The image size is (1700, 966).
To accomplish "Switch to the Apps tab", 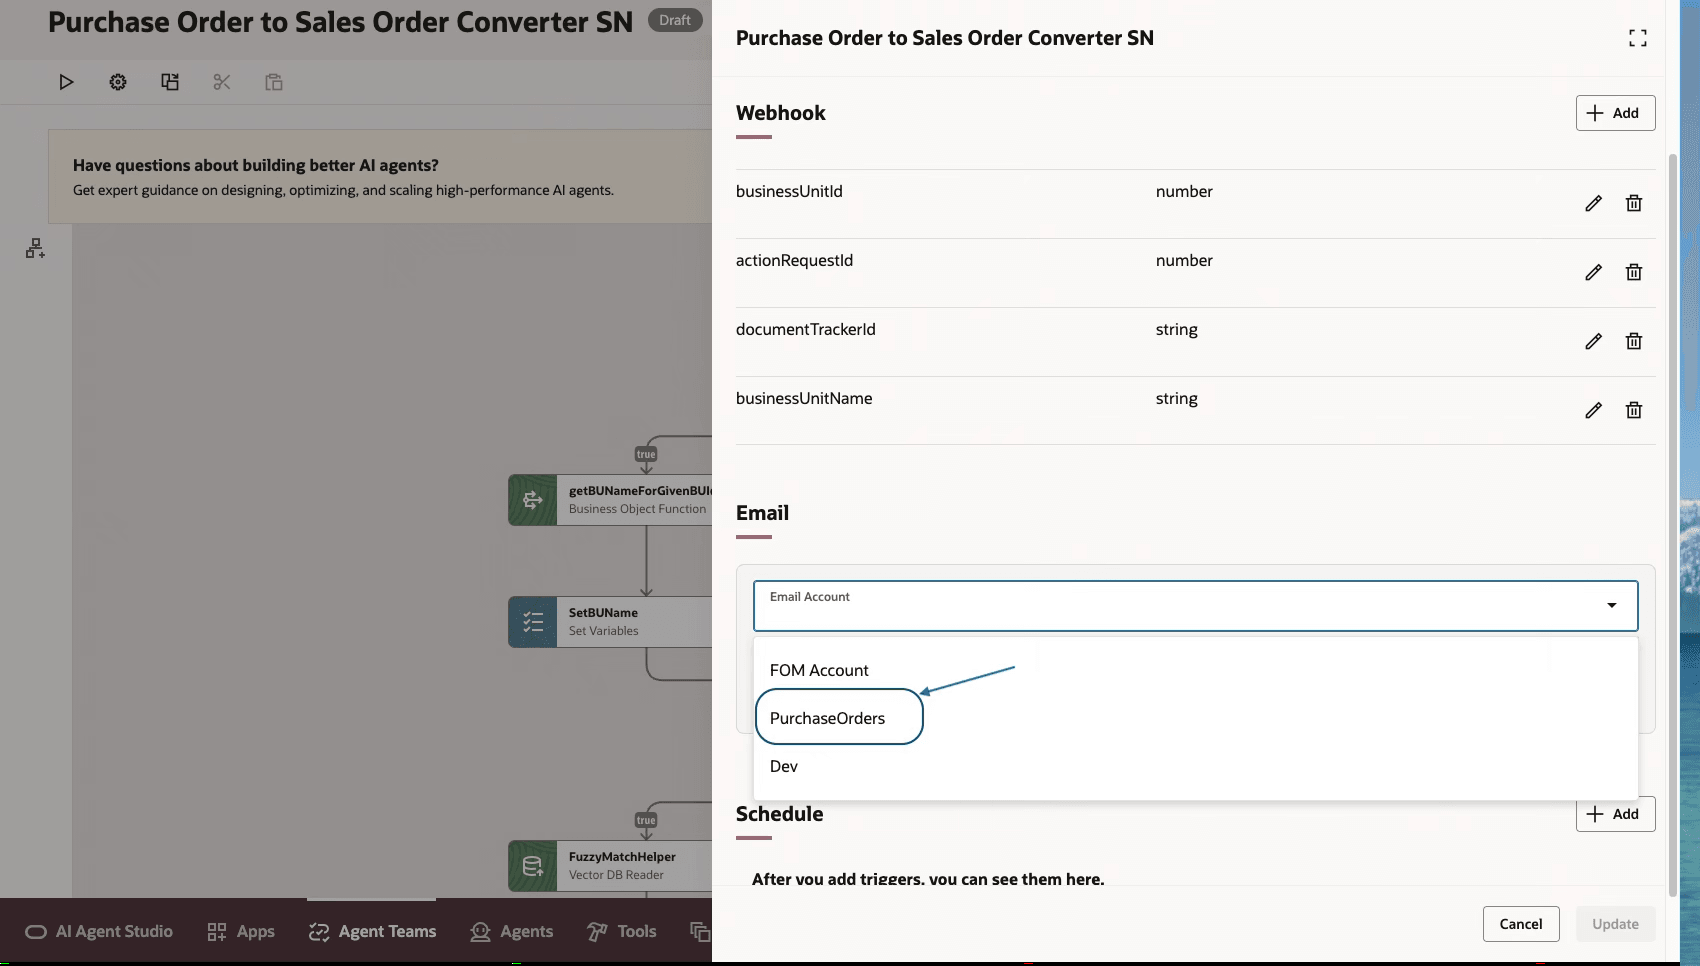I will [241, 931].
